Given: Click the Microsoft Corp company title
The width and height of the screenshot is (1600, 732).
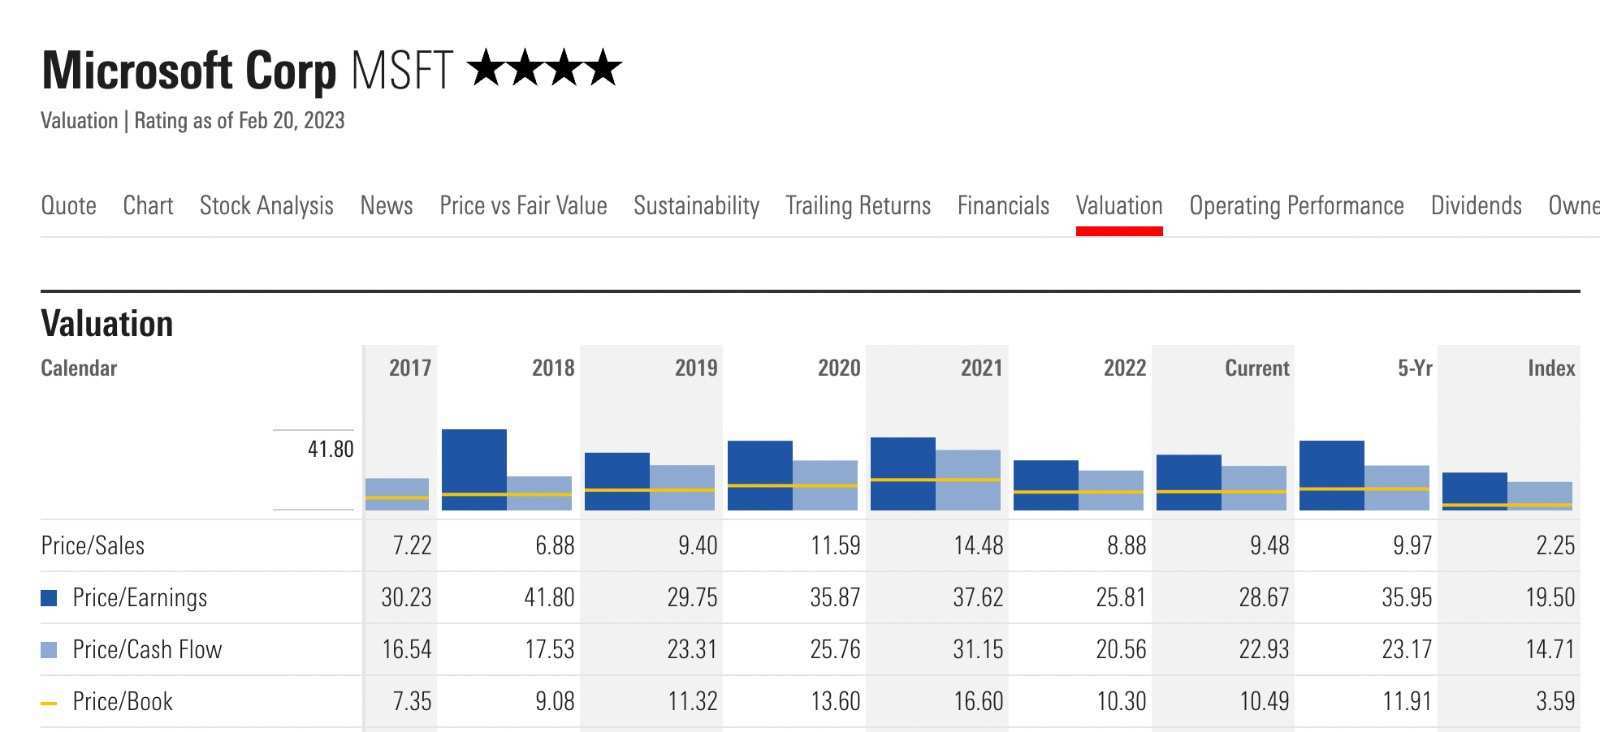Looking at the screenshot, I should [189, 71].
